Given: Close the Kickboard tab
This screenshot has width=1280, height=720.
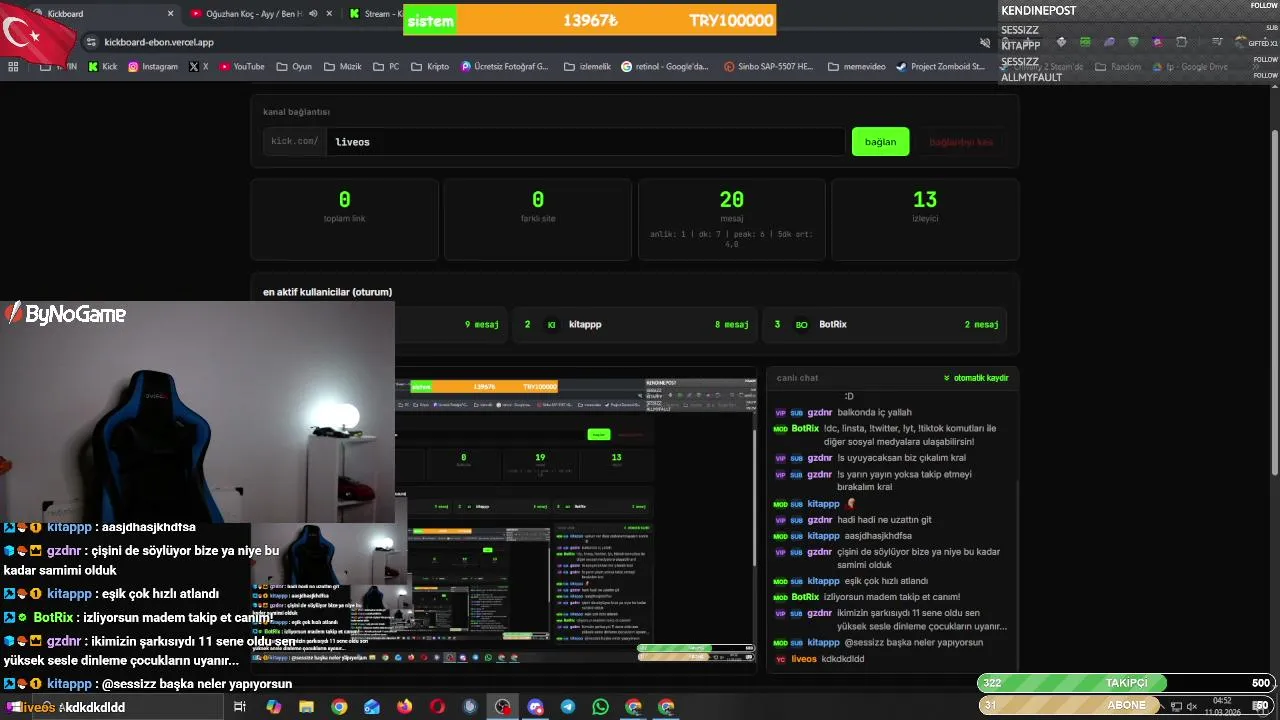Looking at the screenshot, I should [170, 14].
